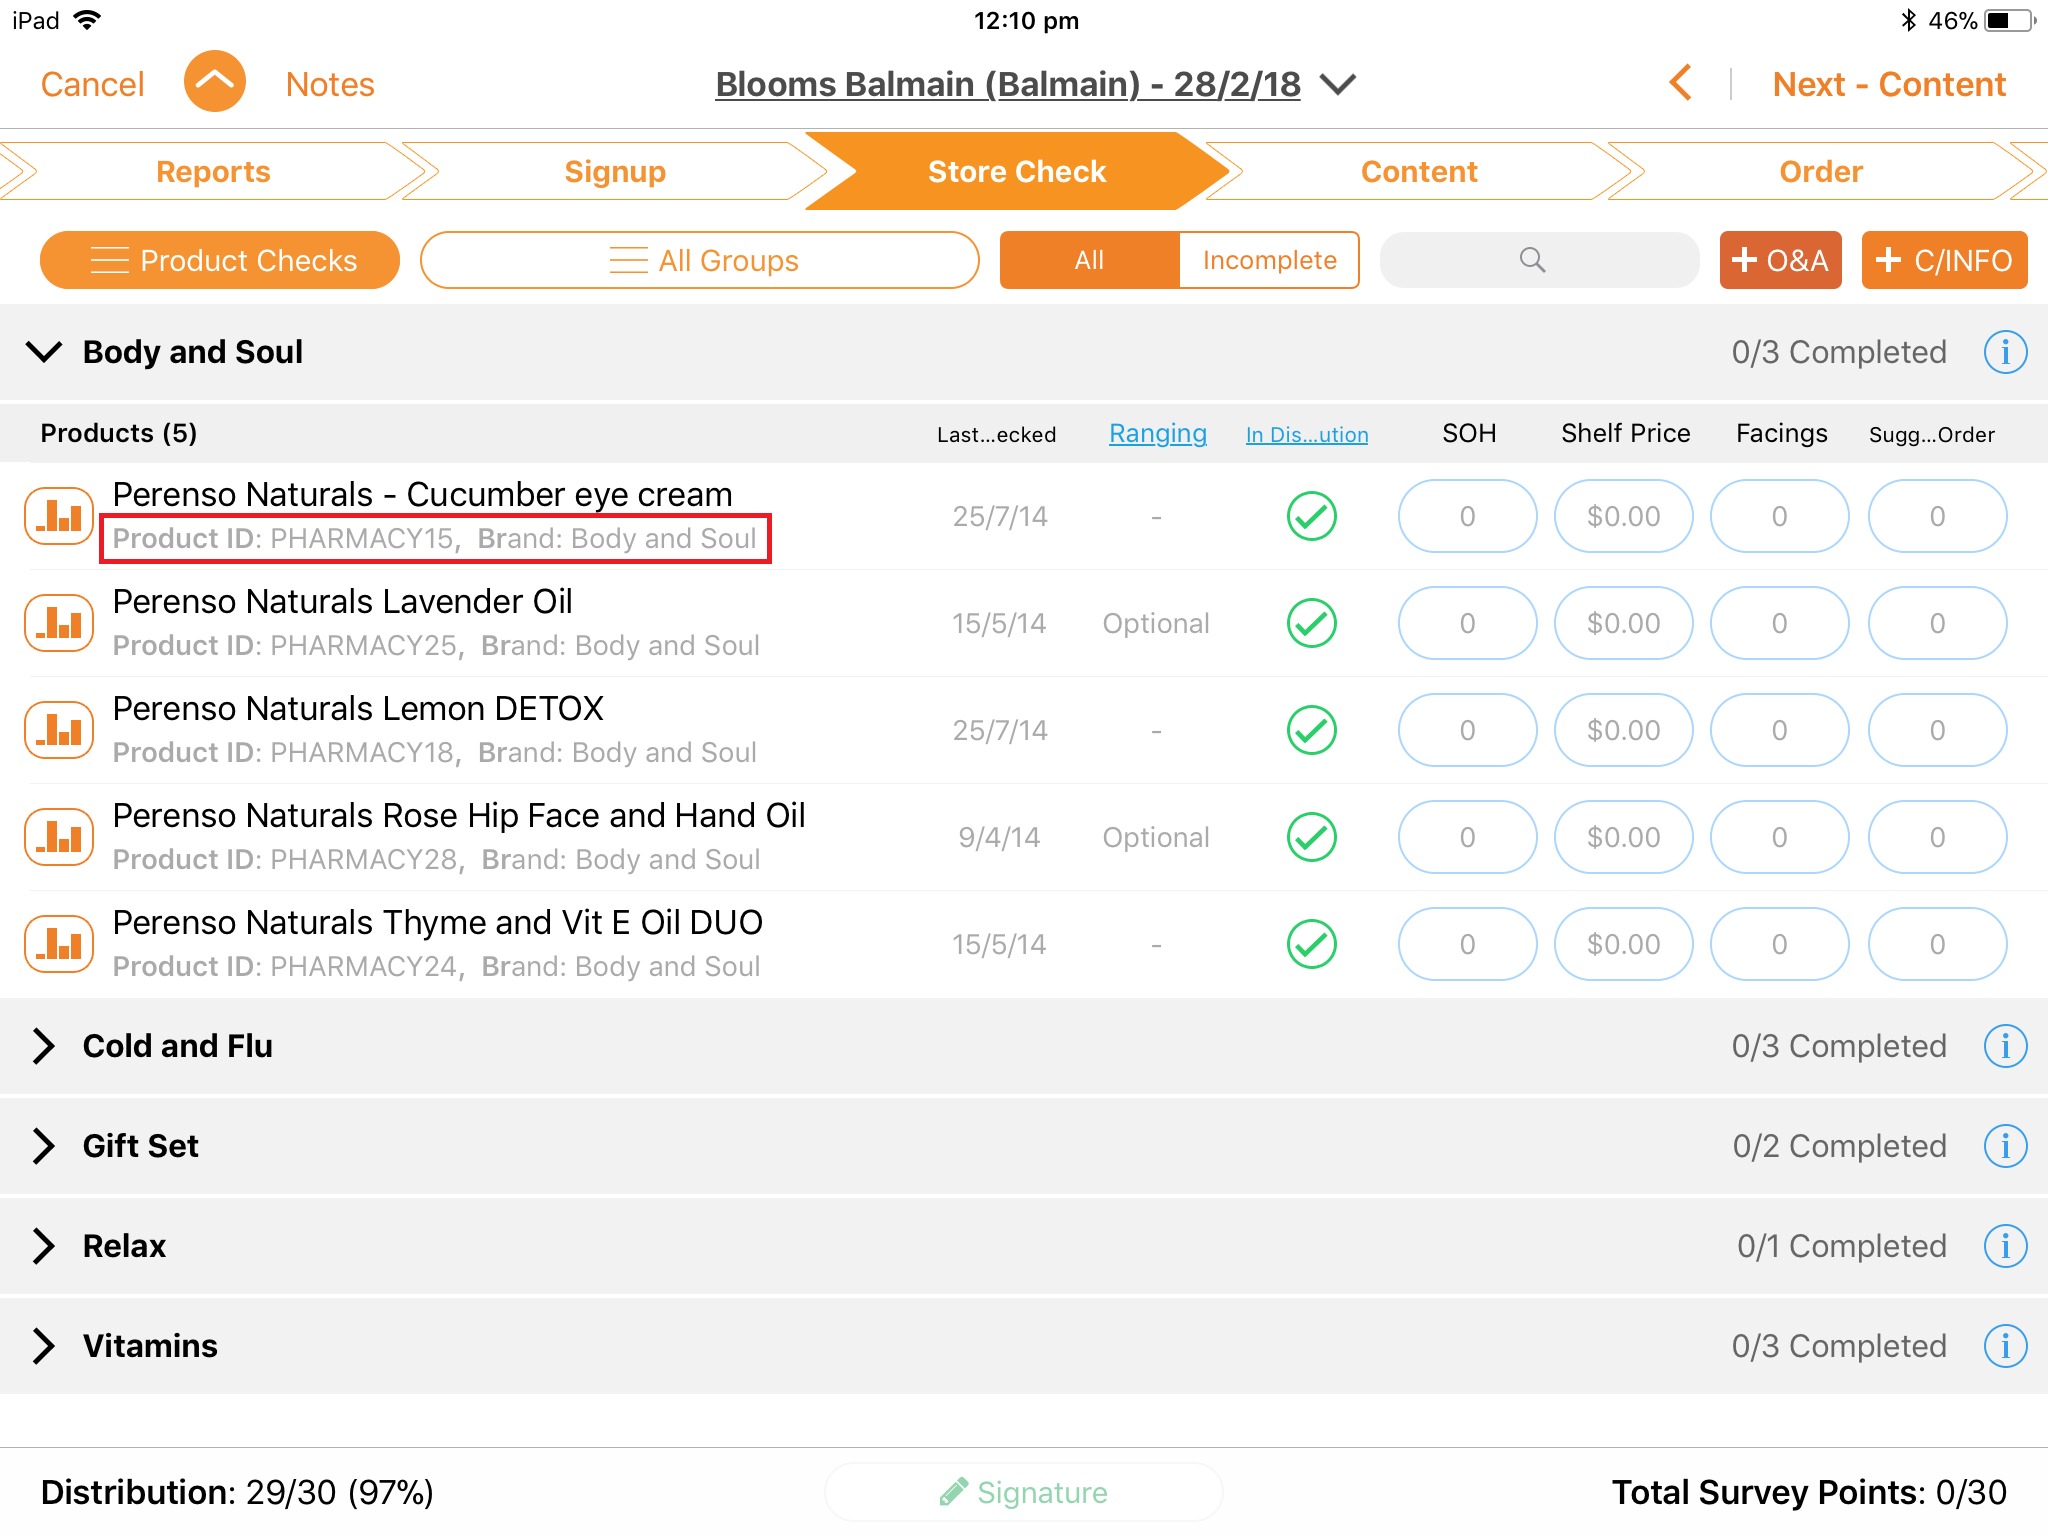The width and height of the screenshot is (2048, 1536).
Task: Tap info icon for Body and Soul
Action: pyautogui.click(x=2004, y=352)
